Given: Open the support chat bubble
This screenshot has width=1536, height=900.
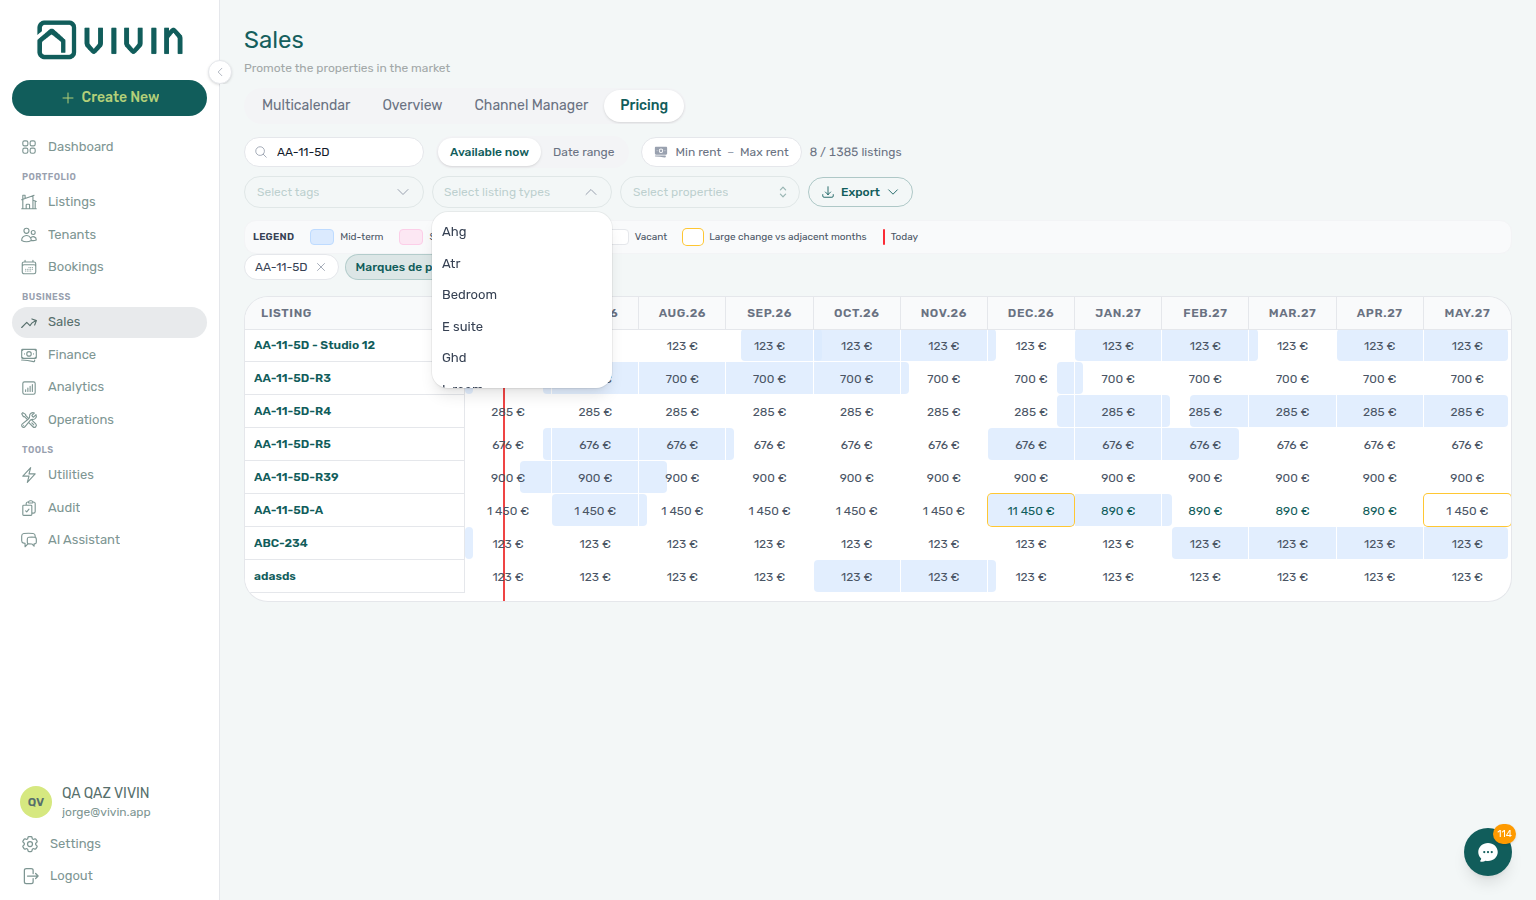Looking at the screenshot, I should [x=1488, y=852].
